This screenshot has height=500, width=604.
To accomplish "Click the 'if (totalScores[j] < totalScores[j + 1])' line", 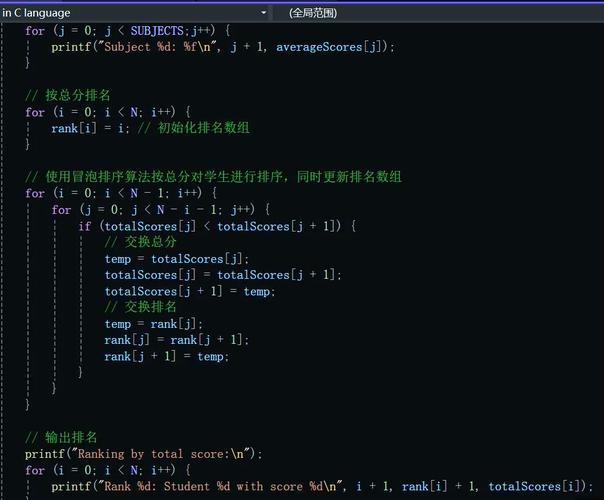I will coord(217,226).
